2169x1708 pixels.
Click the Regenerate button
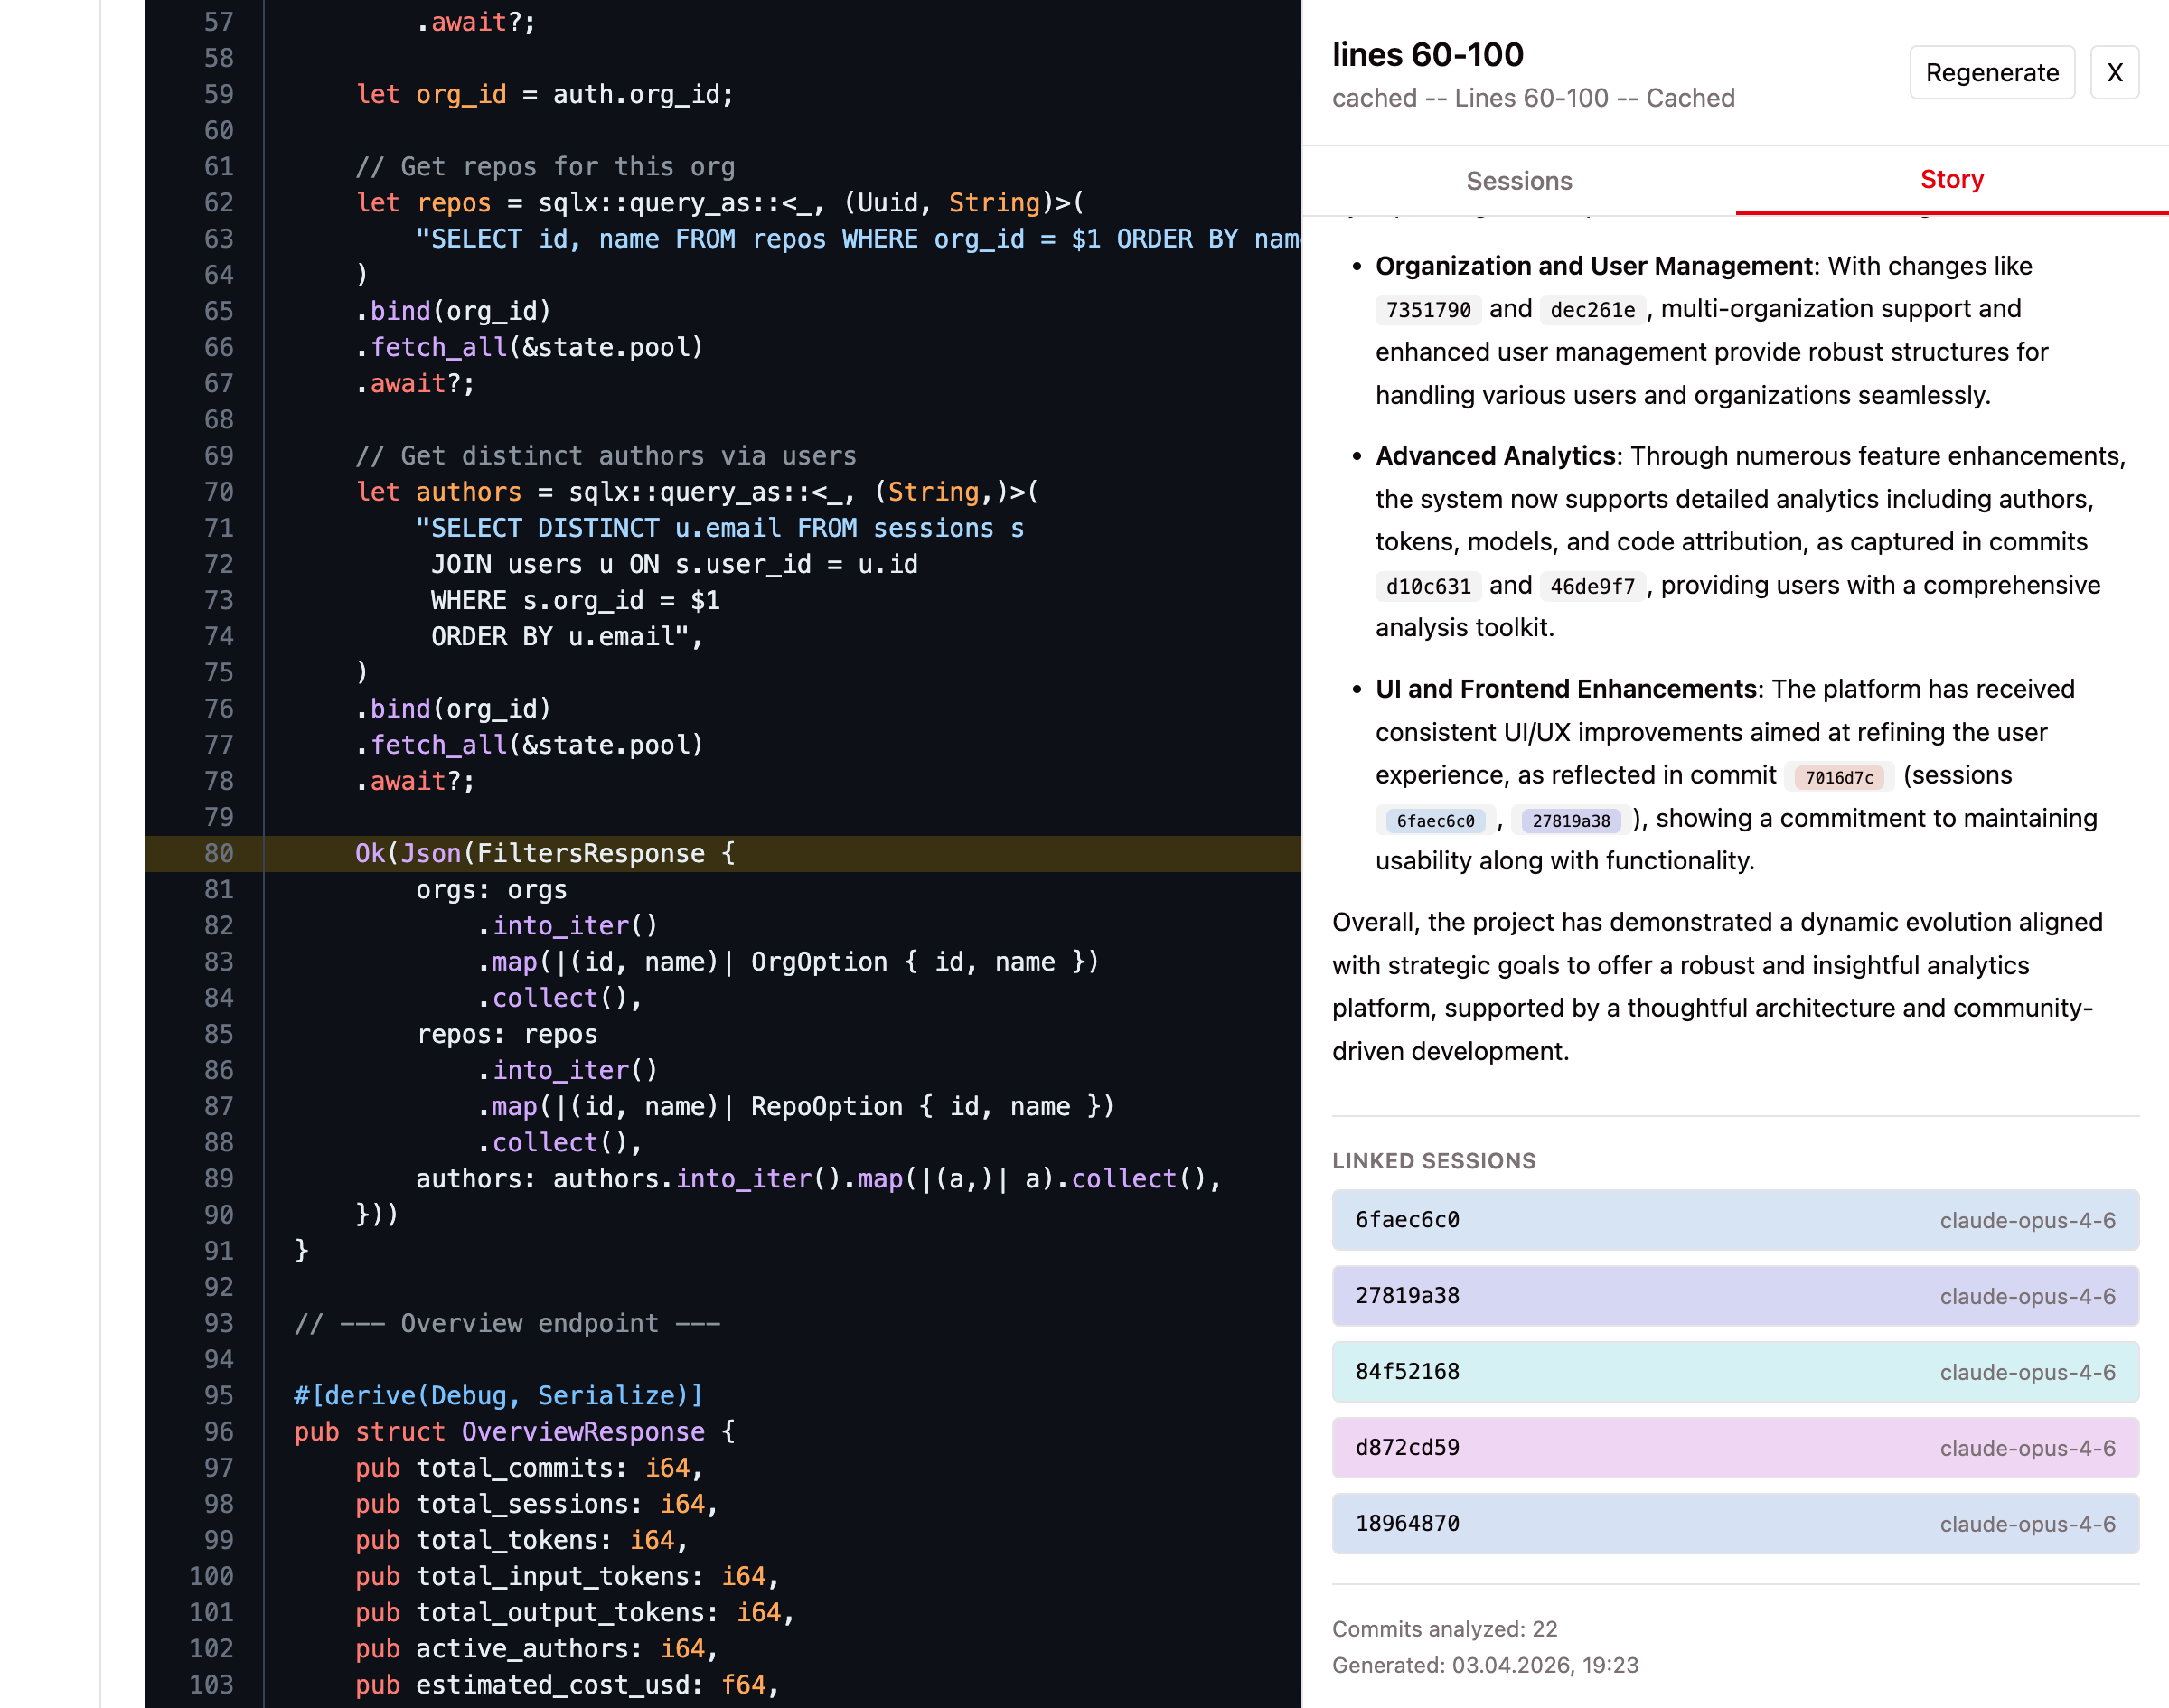coord(1991,73)
